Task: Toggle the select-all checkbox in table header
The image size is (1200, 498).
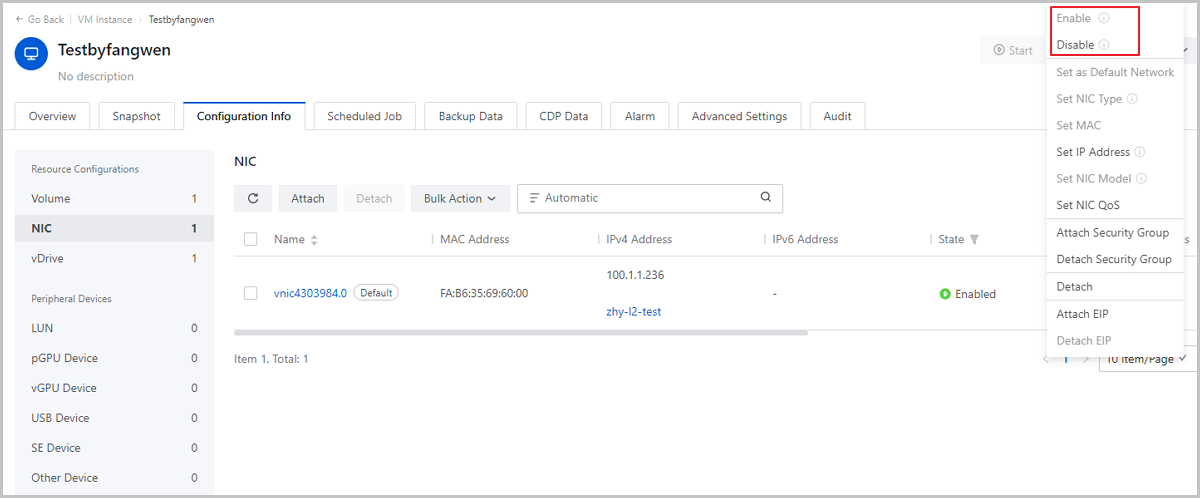Action: point(251,239)
